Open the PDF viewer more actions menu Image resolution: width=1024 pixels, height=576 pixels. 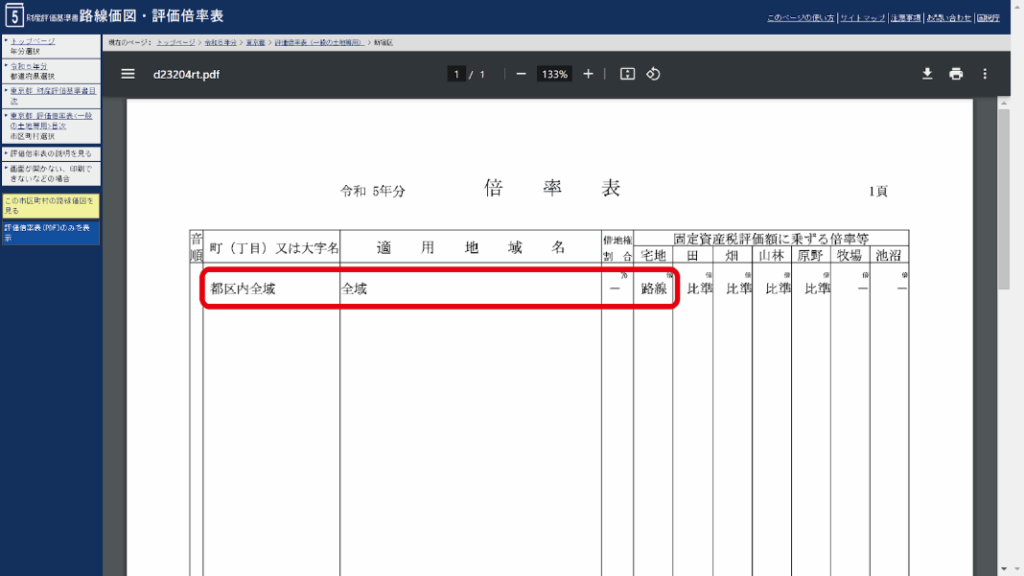985,74
